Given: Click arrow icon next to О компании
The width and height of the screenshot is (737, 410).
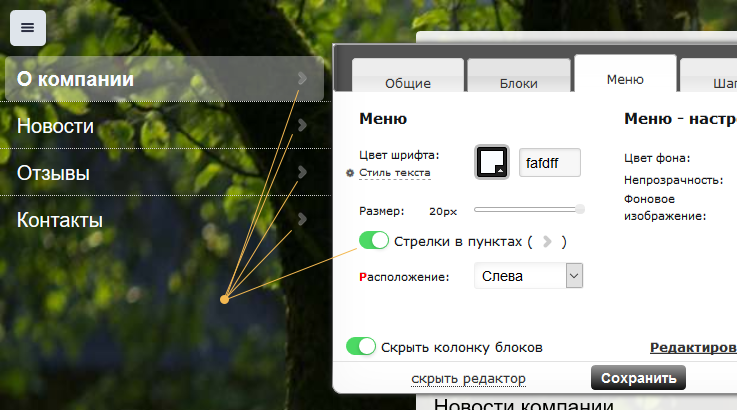Looking at the screenshot, I should [302, 79].
